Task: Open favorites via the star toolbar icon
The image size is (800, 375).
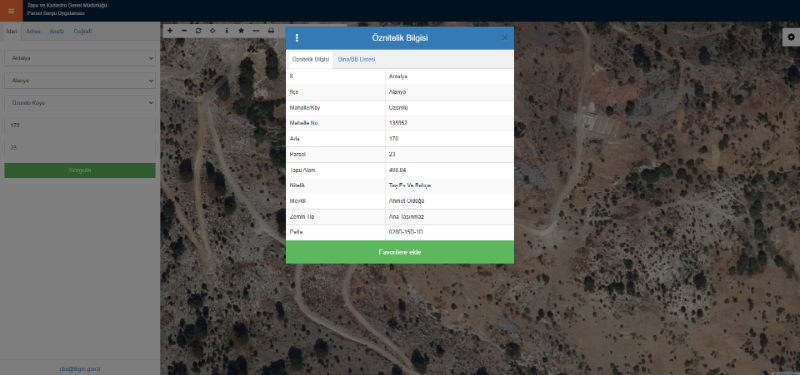Action: click(x=241, y=31)
